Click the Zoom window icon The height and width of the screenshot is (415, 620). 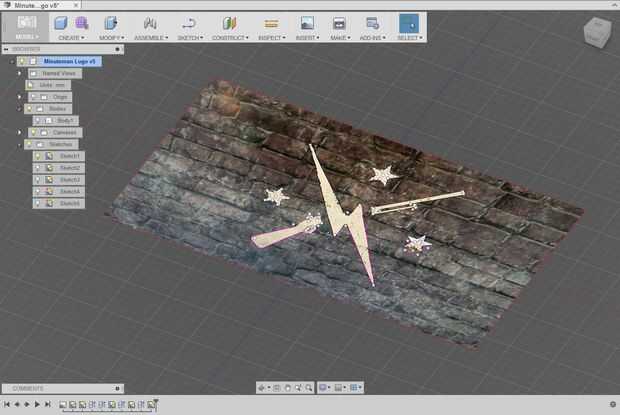pos(298,388)
